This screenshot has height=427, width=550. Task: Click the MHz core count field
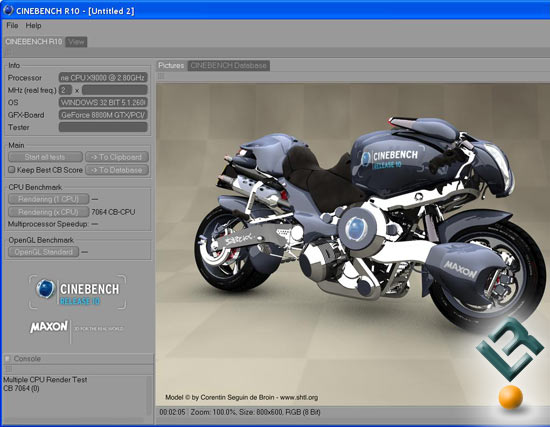65,90
